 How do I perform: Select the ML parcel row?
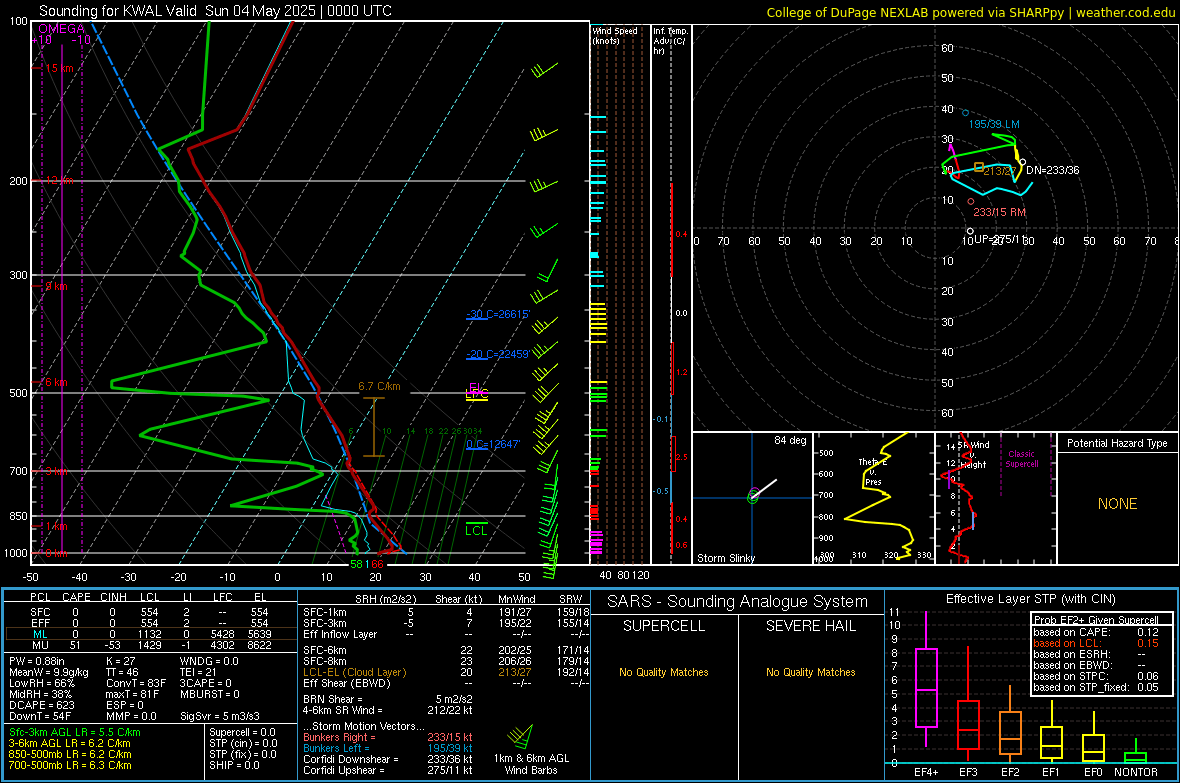pyautogui.click(x=150, y=634)
